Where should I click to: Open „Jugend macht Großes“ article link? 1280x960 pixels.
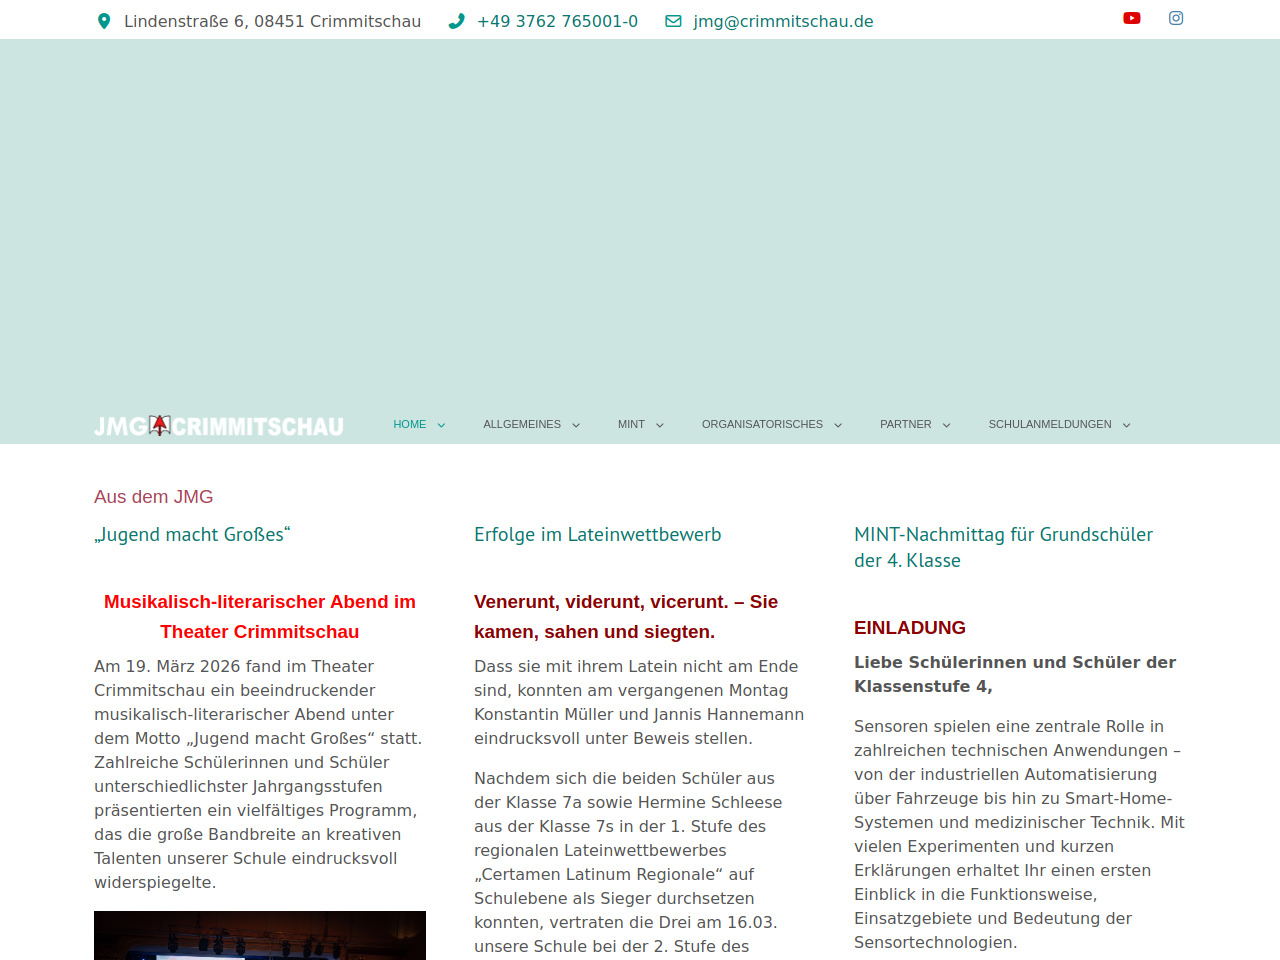coord(192,534)
